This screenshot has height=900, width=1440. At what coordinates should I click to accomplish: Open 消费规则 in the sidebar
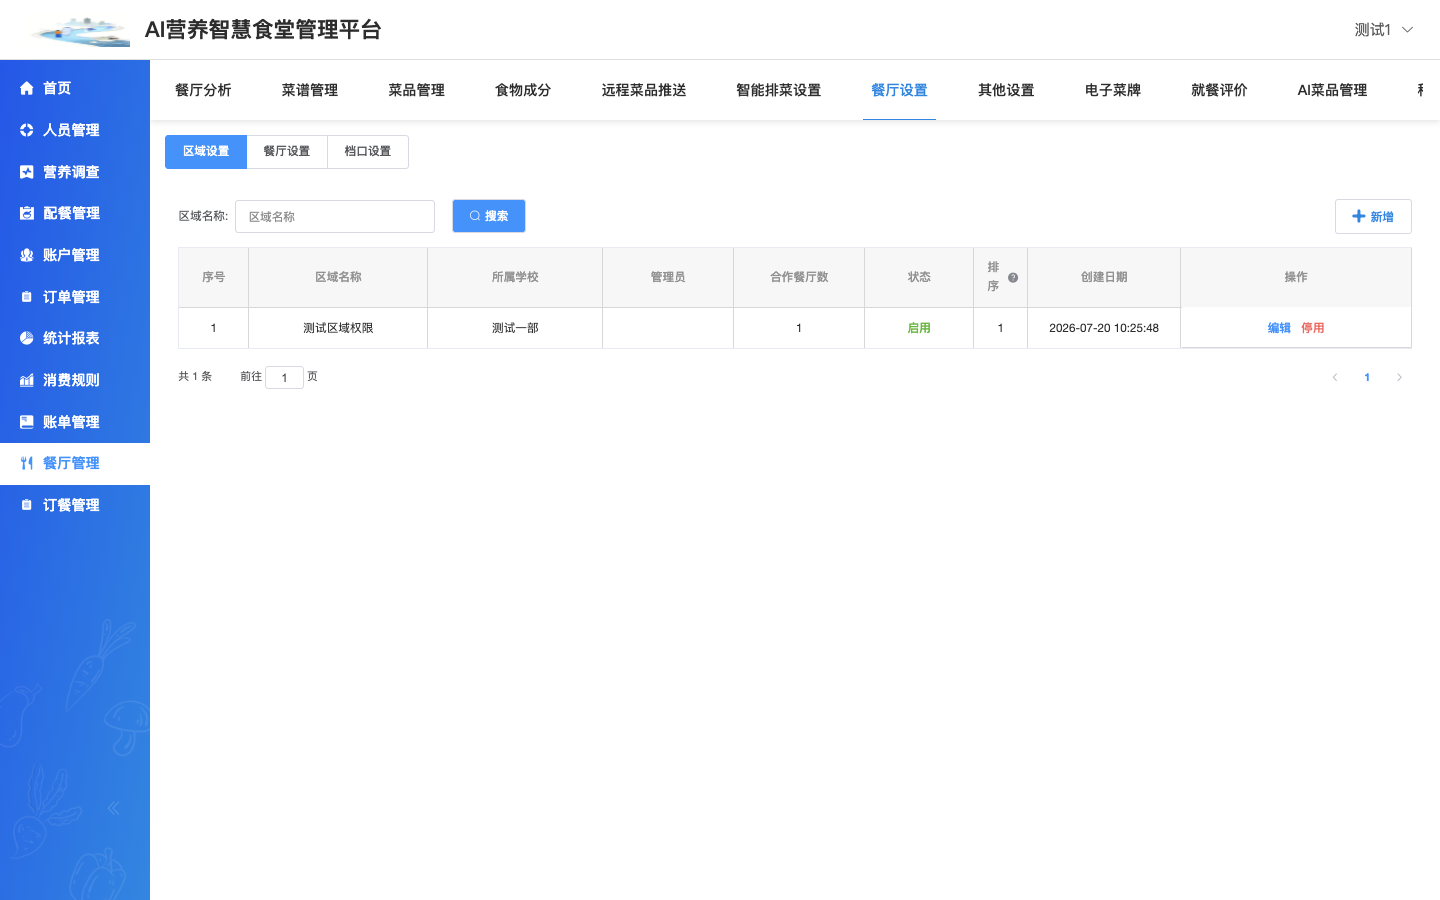(75, 380)
